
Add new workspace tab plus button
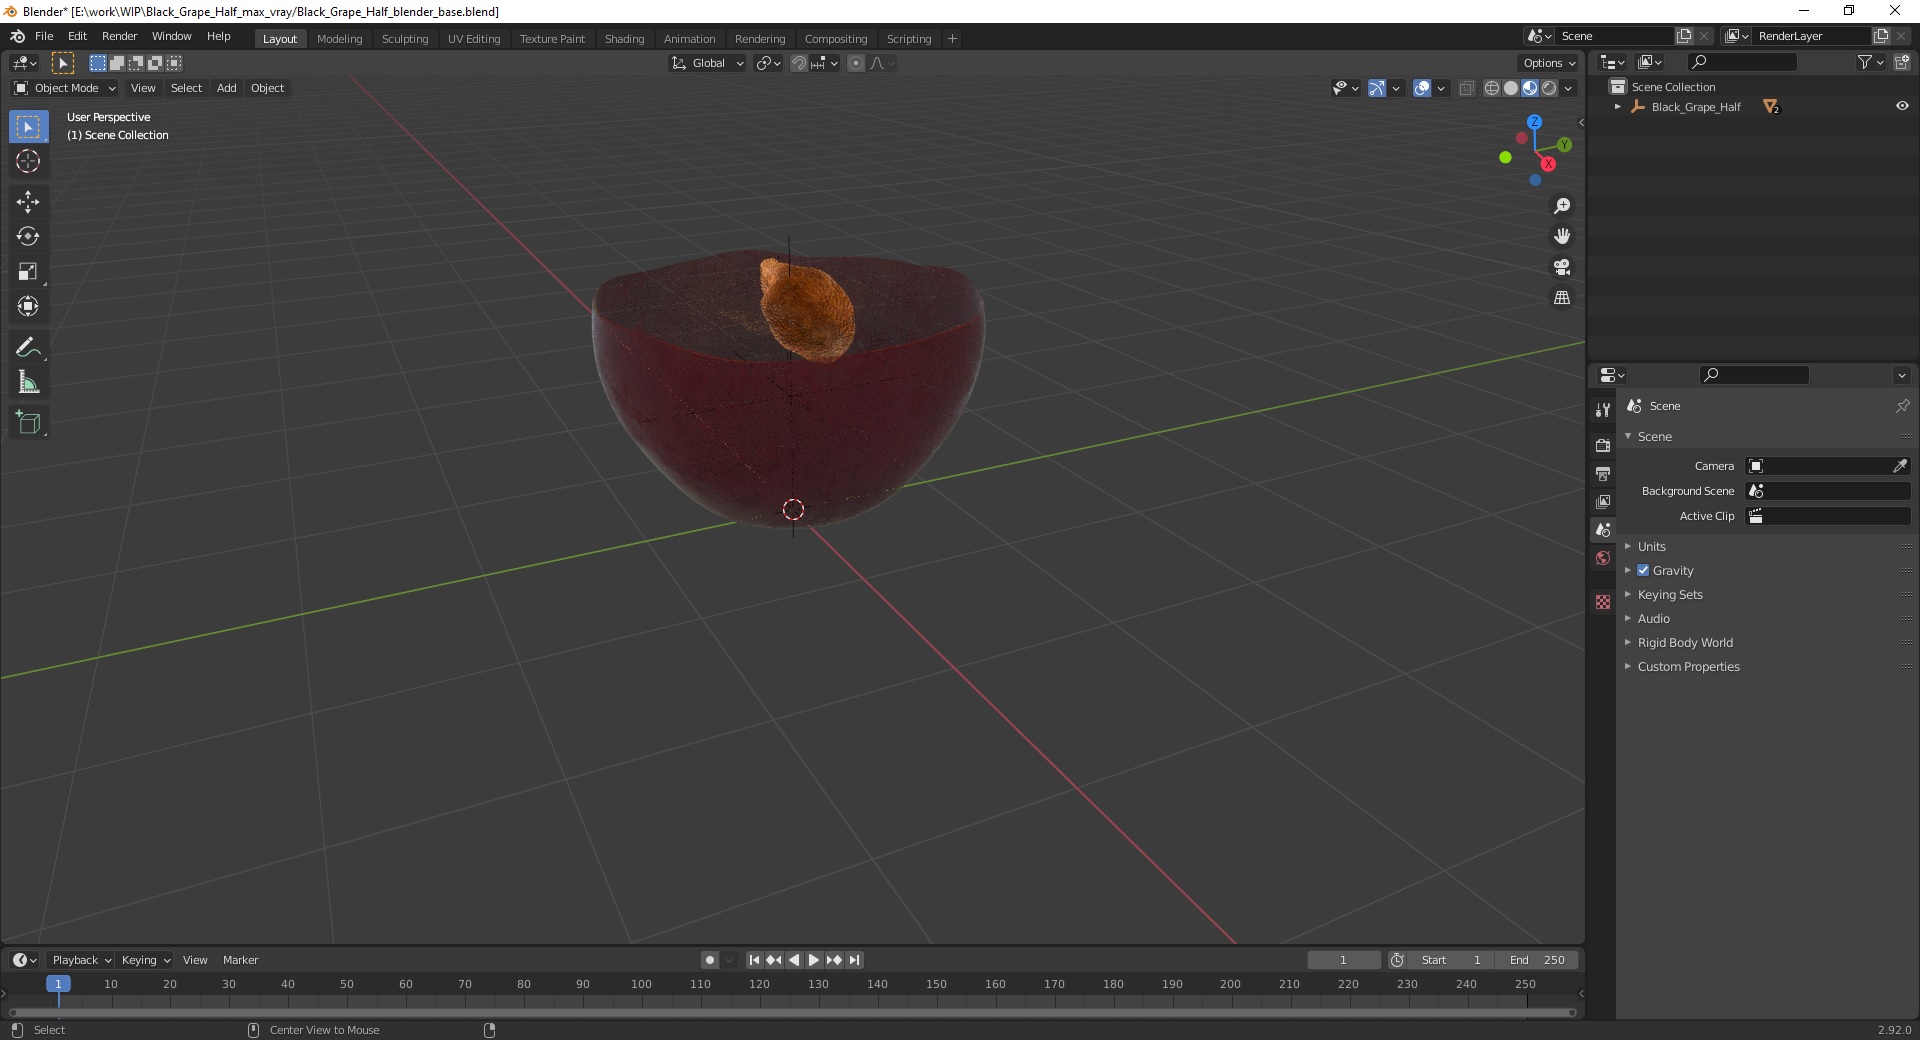click(952, 39)
